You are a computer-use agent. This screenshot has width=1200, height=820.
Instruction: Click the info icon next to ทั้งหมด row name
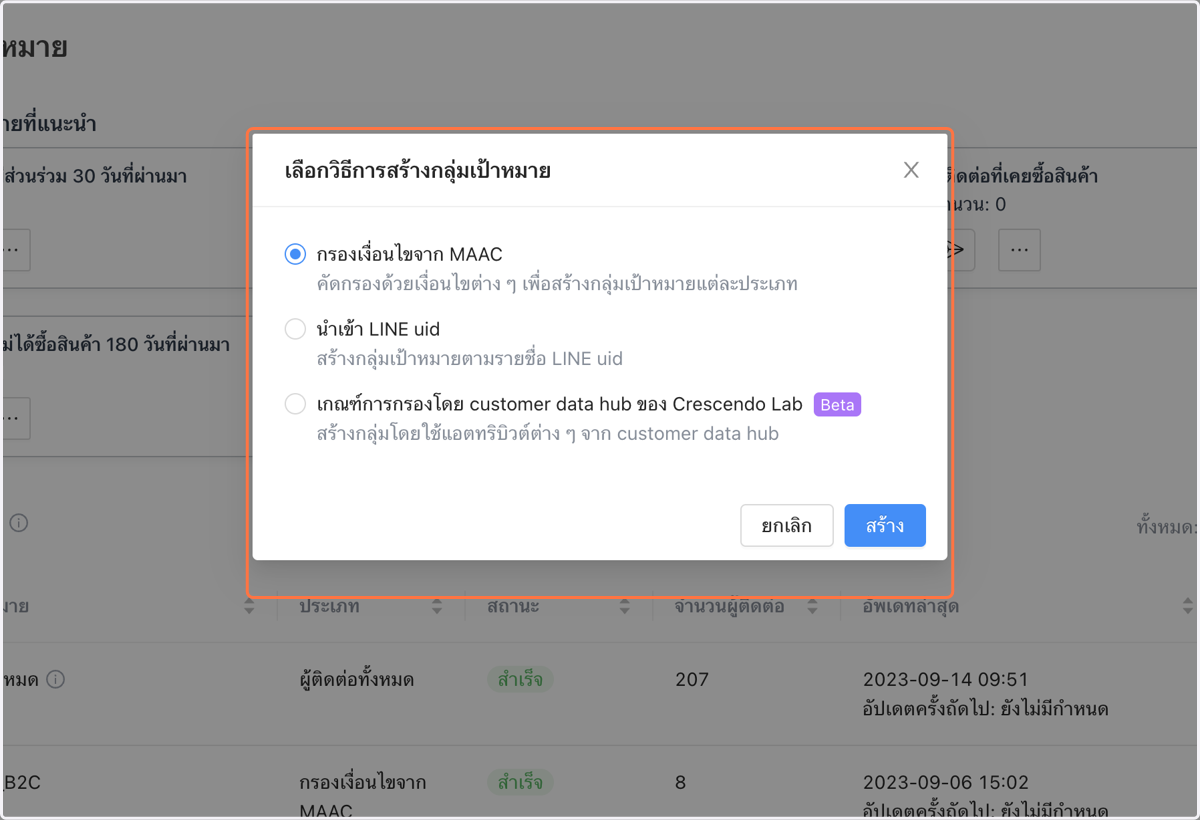pyautogui.click(x=56, y=680)
